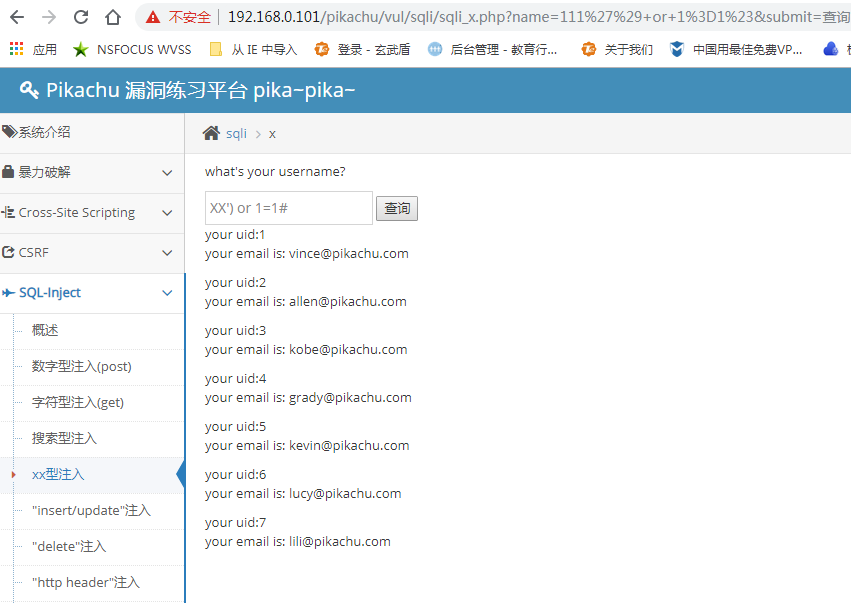Click share icon beside CSRF

click(8, 252)
